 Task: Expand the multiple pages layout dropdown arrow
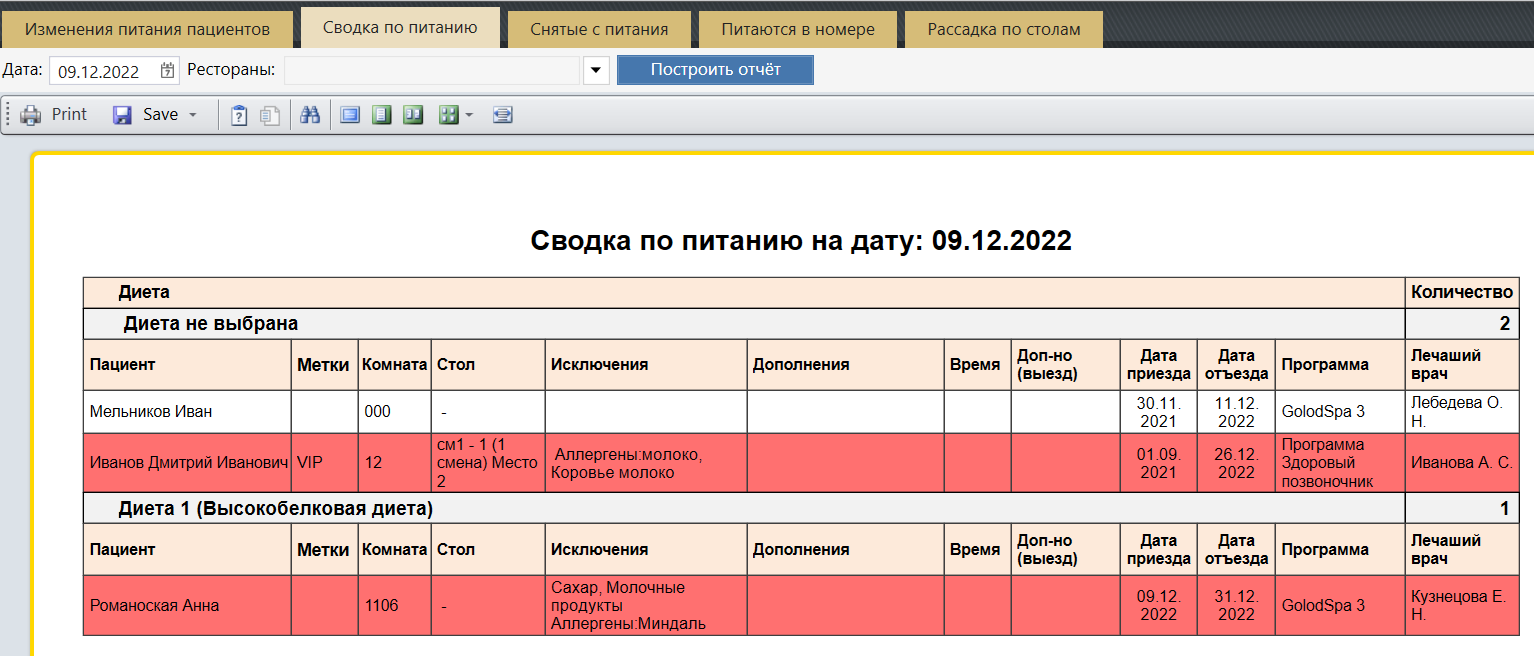click(x=468, y=115)
